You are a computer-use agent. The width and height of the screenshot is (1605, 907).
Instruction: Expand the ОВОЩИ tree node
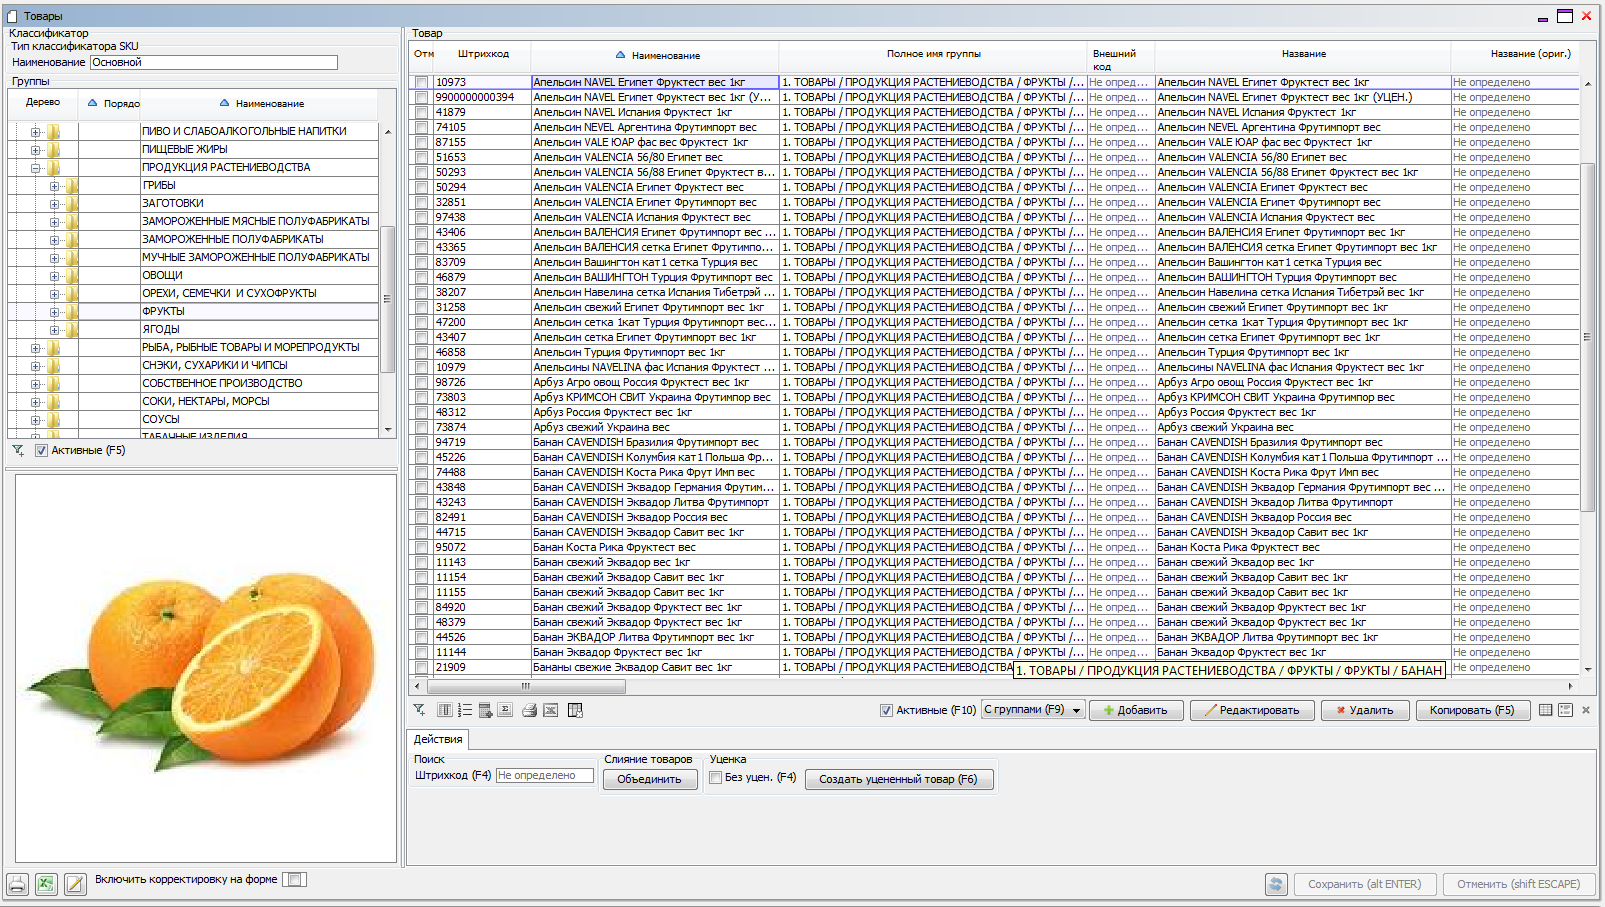pos(55,276)
